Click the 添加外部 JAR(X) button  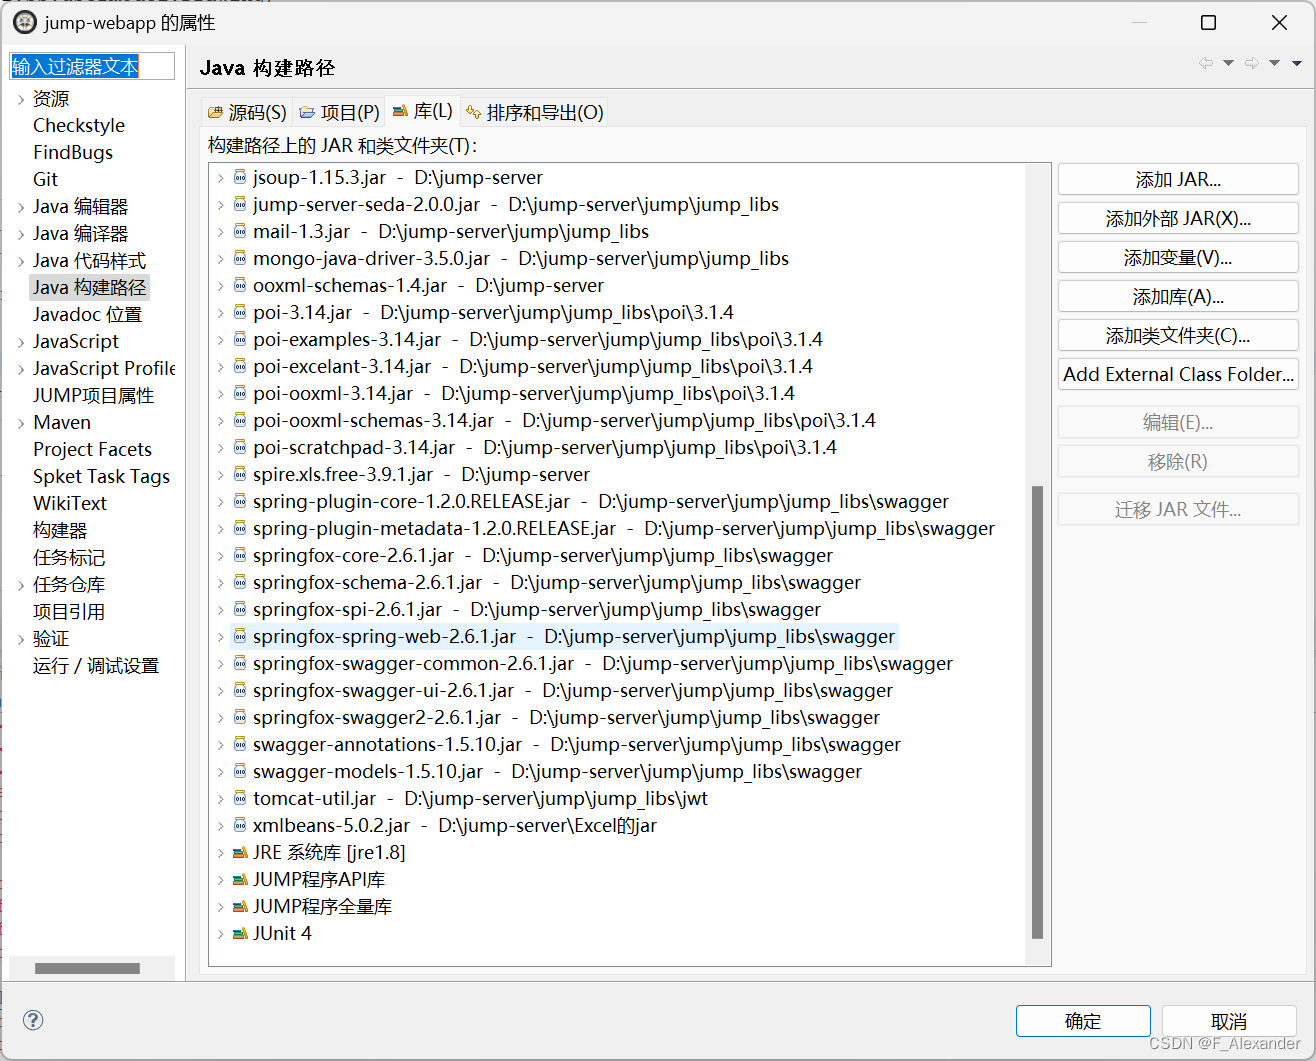pyautogui.click(x=1177, y=218)
